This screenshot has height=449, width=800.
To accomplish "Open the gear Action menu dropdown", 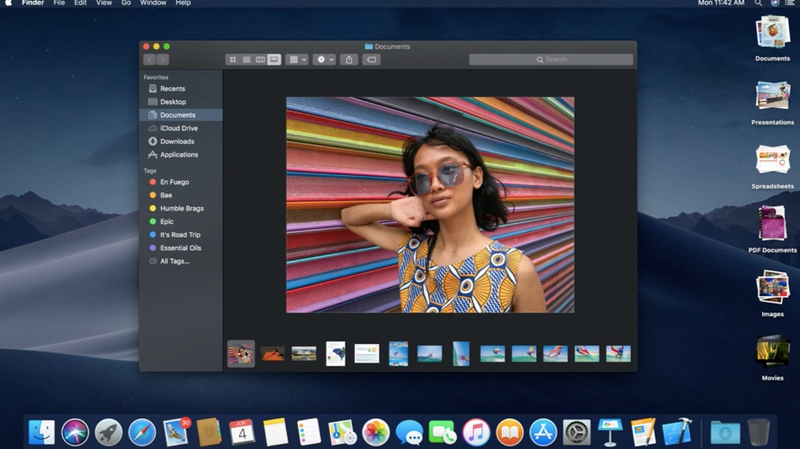I will tap(324, 60).
